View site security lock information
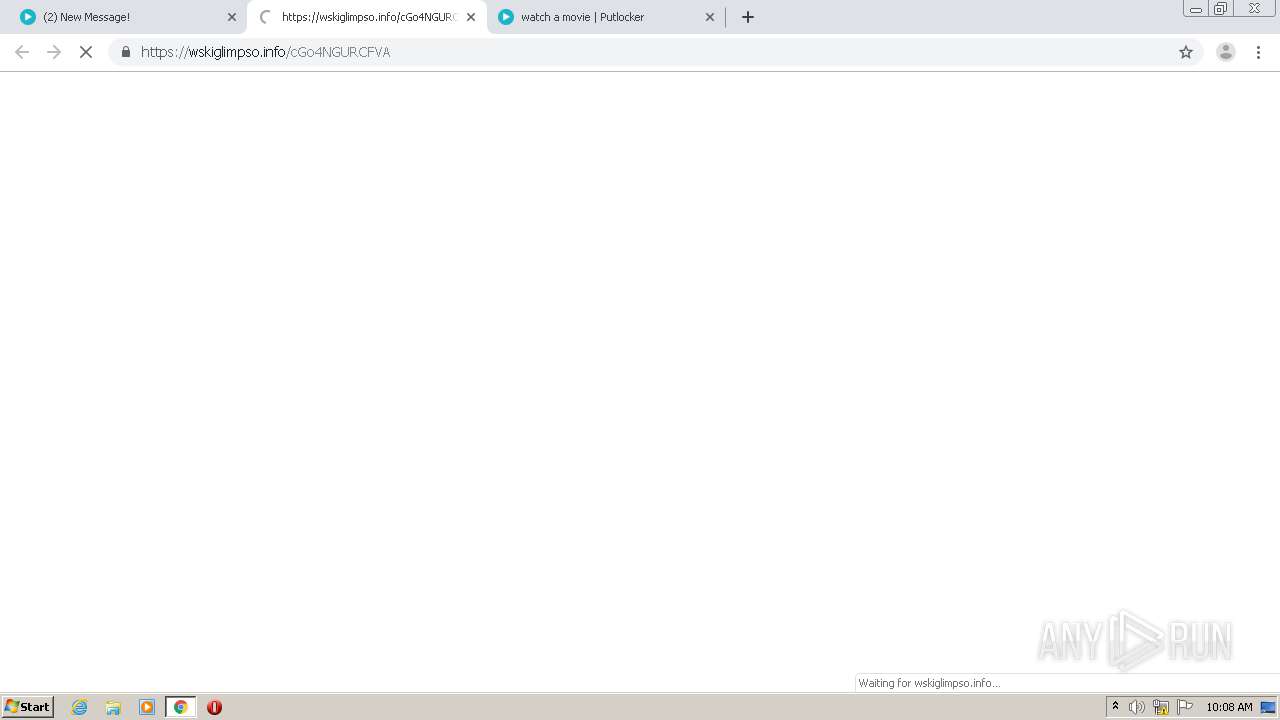The height and width of the screenshot is (720, 1280). click(126, 52)
